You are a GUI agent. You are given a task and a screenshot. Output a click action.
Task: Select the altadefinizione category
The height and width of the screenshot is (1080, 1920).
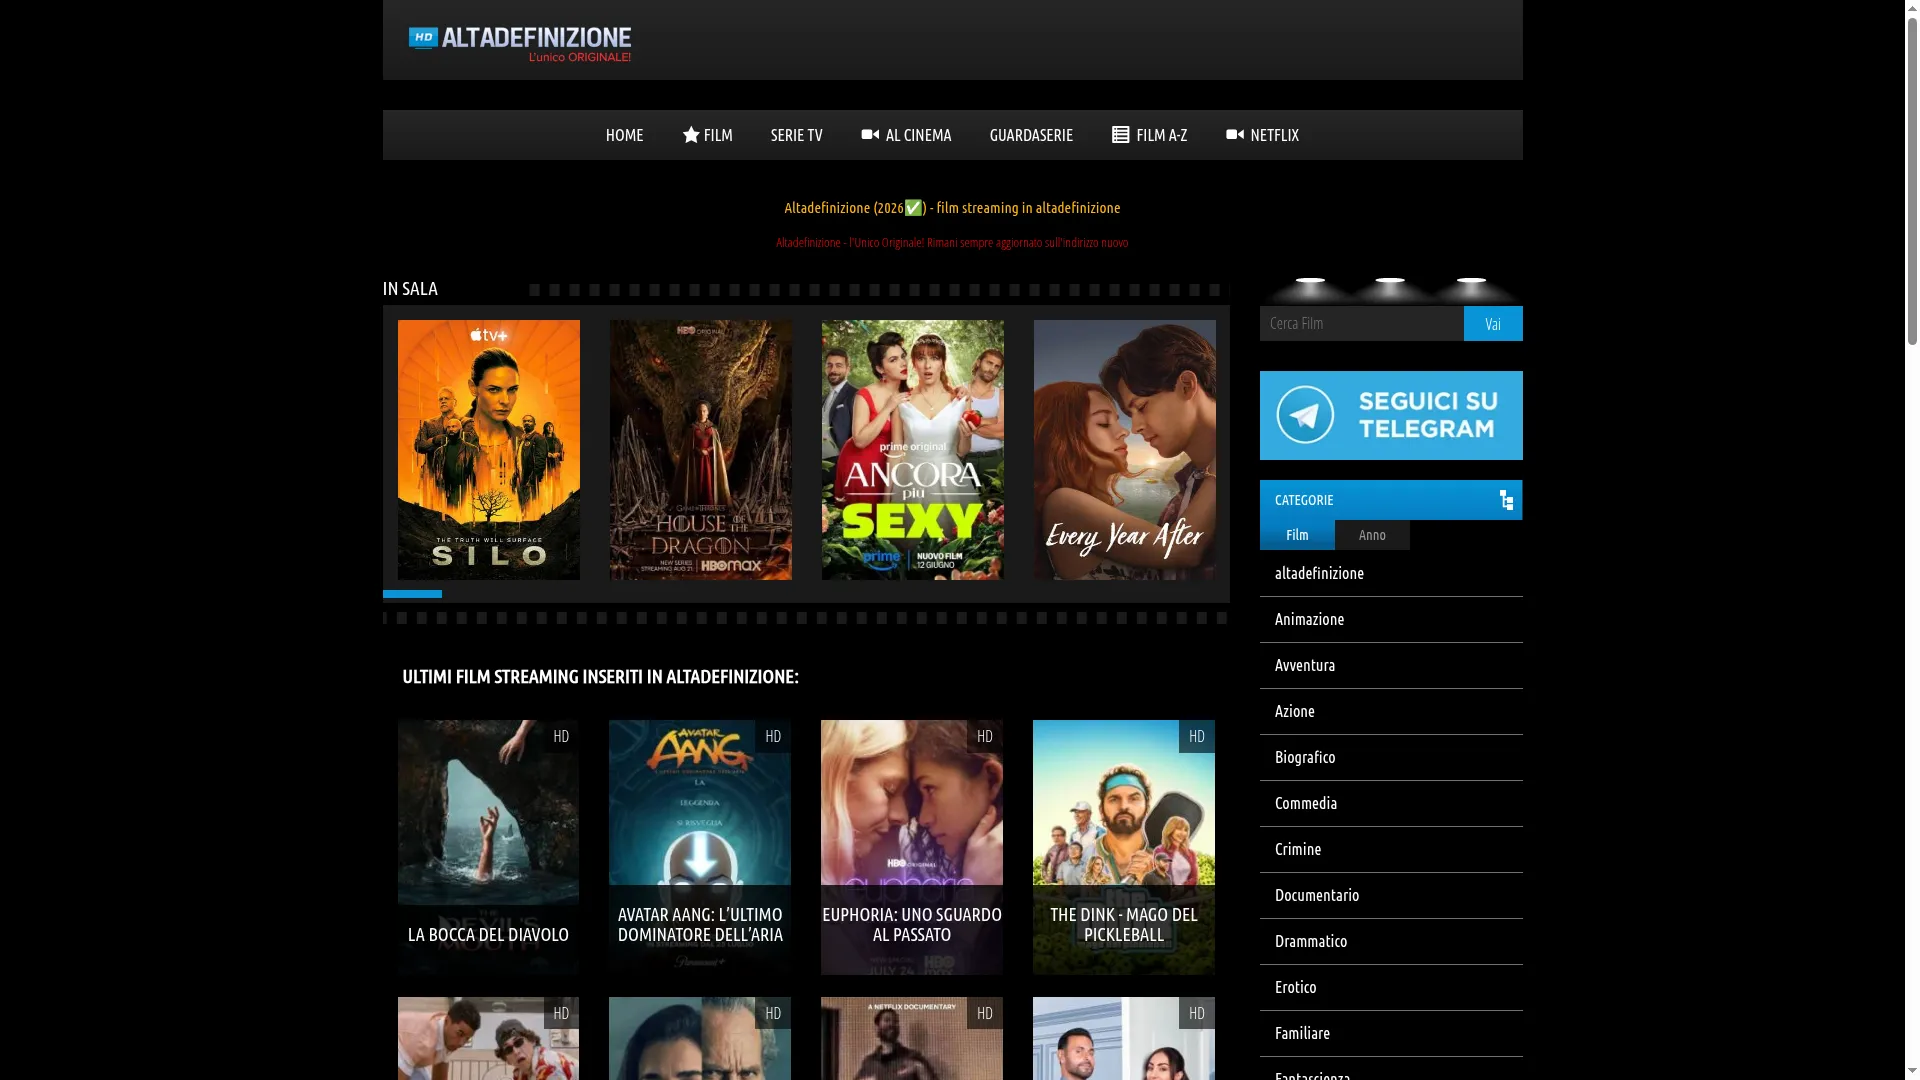click(x=1391, y=574)
